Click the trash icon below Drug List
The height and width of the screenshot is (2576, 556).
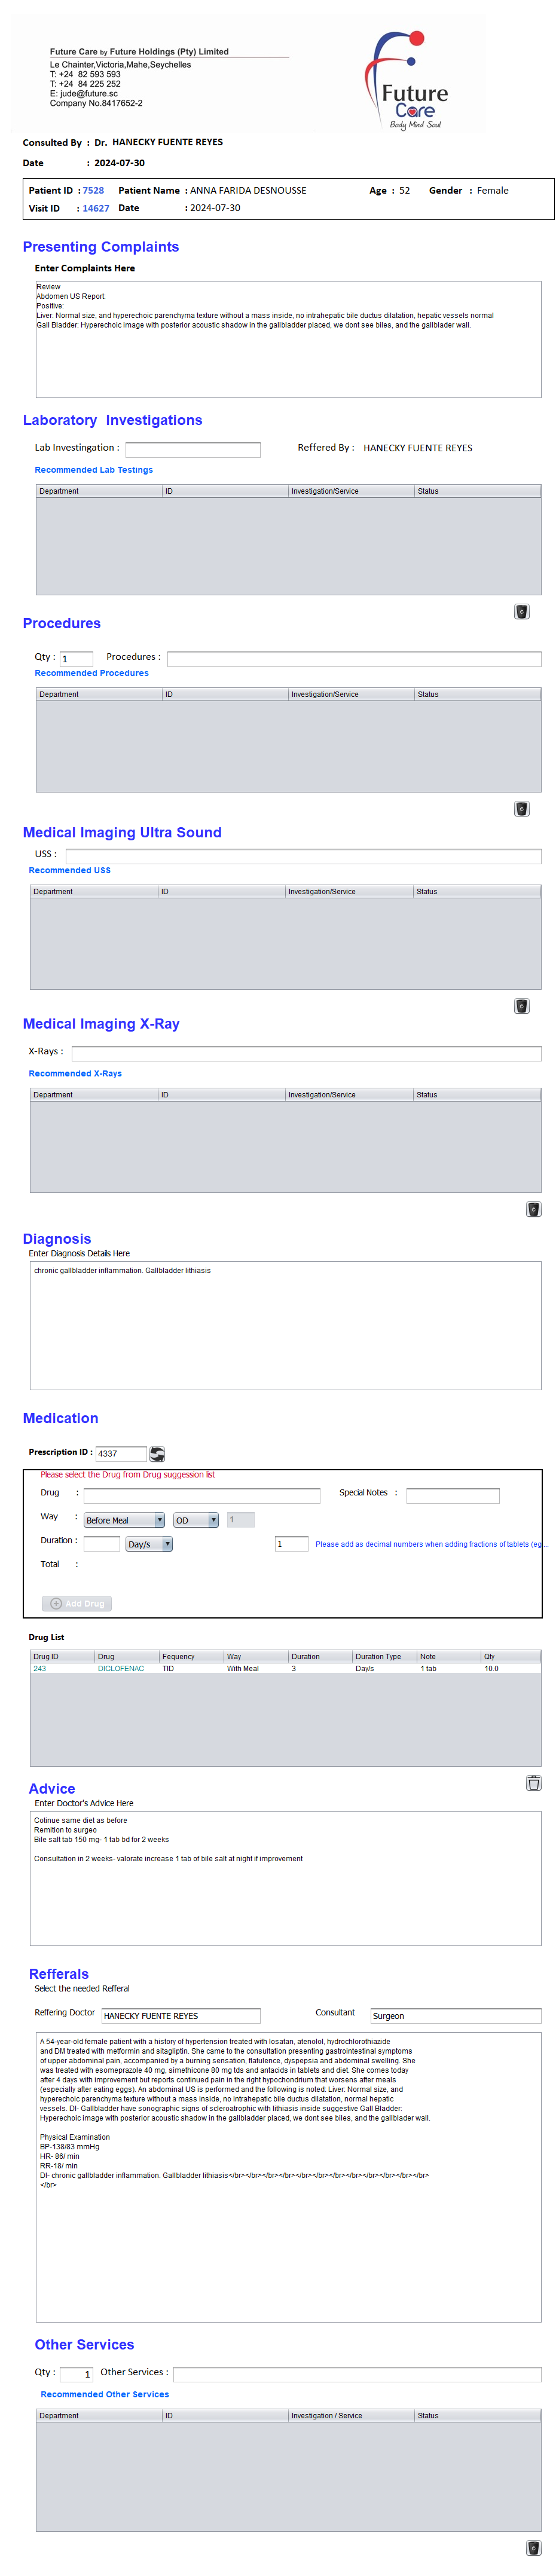click(533, 1783)
